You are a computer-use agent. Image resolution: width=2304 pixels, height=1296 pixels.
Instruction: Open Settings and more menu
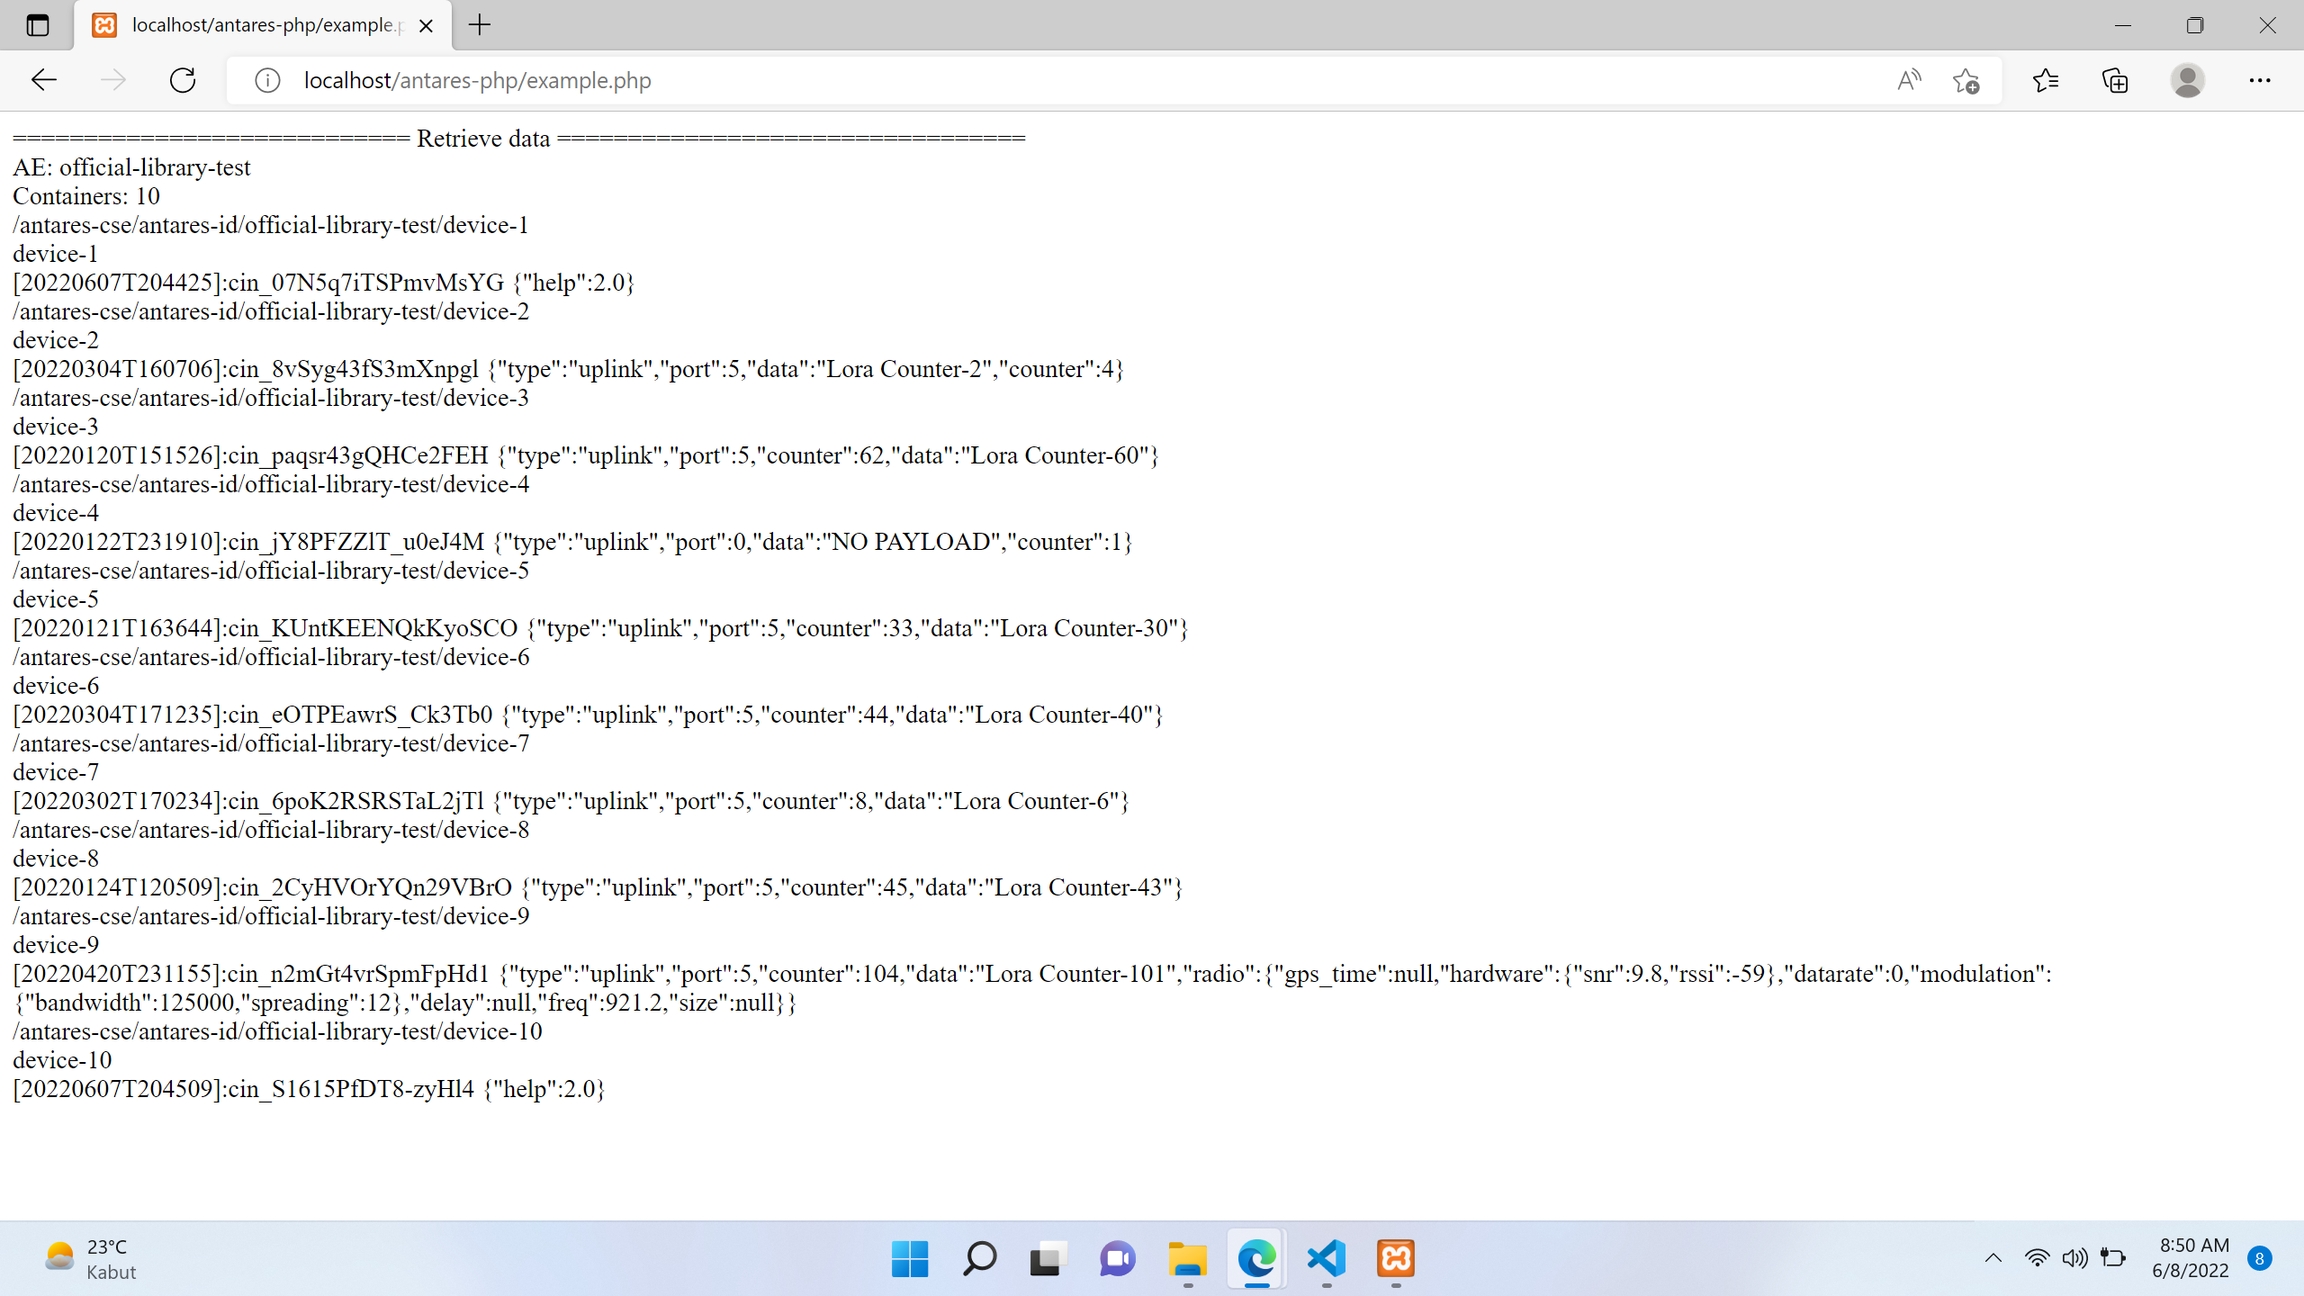[2259, 80]
